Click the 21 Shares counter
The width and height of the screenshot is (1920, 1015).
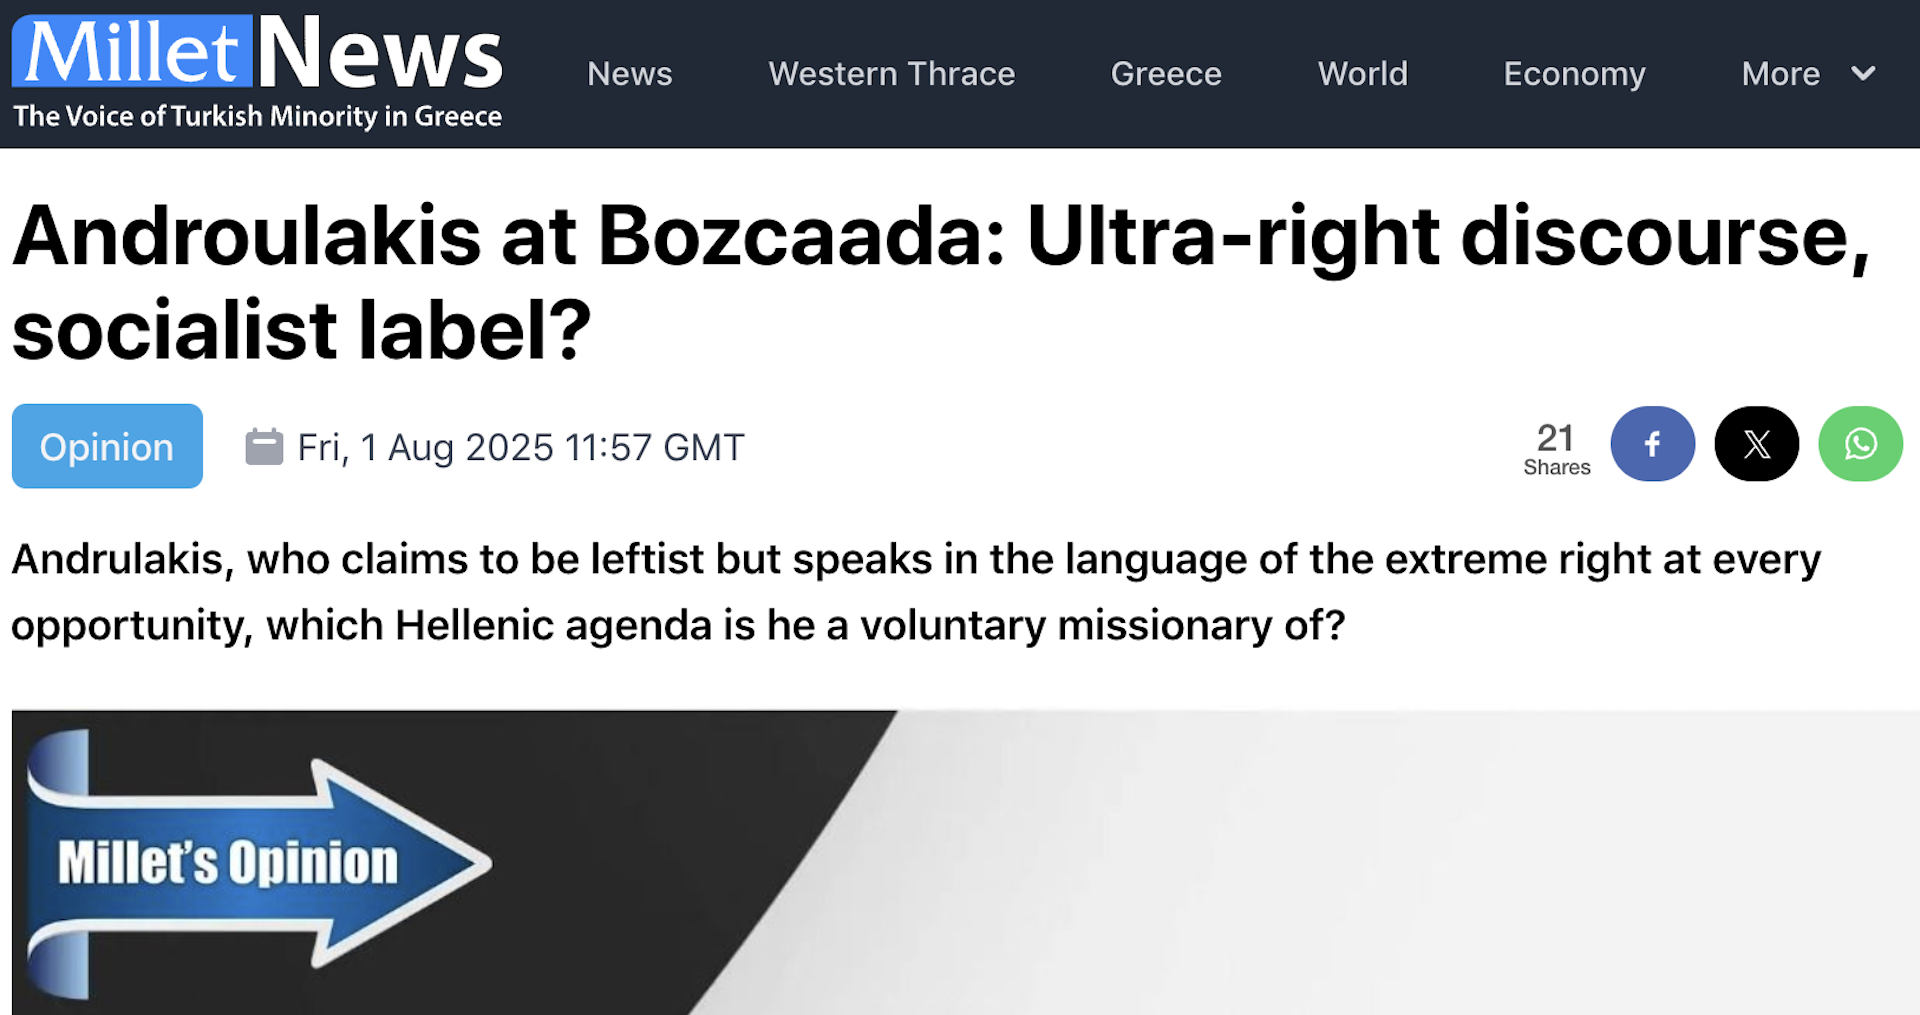(1556, 449)
